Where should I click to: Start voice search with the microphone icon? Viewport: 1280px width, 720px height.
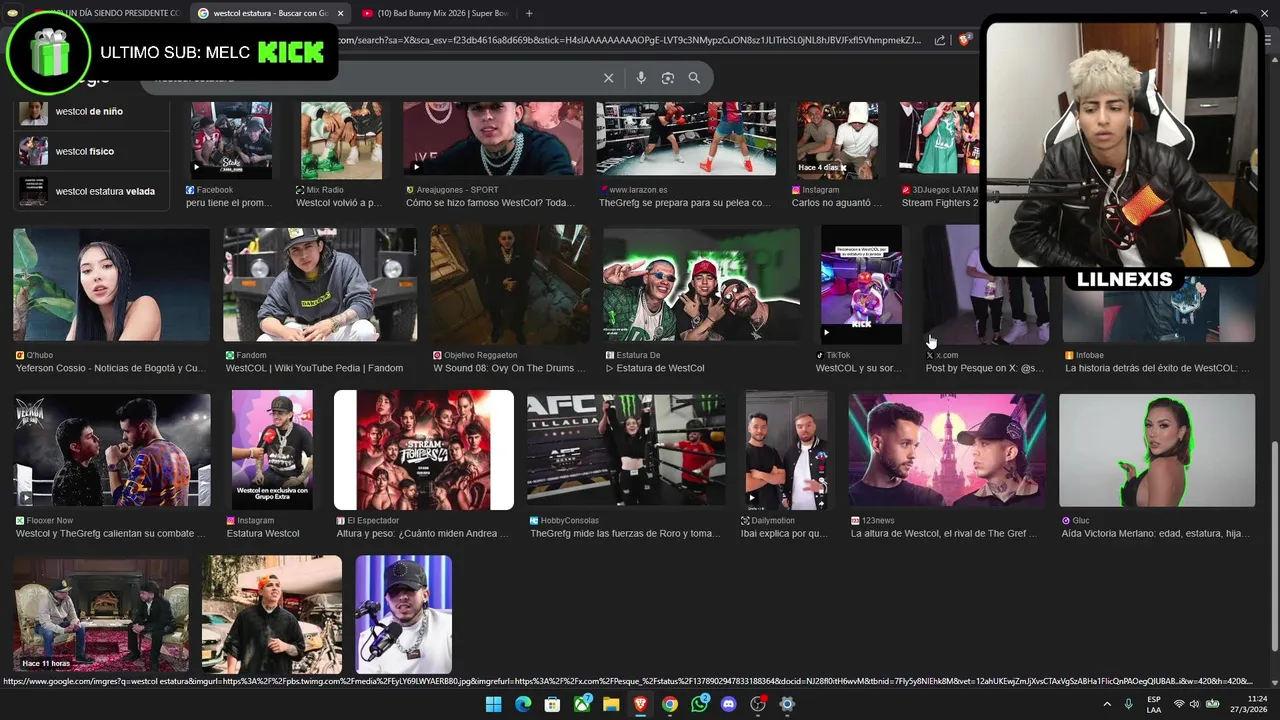pyautogui.click(x=641, y=78)
